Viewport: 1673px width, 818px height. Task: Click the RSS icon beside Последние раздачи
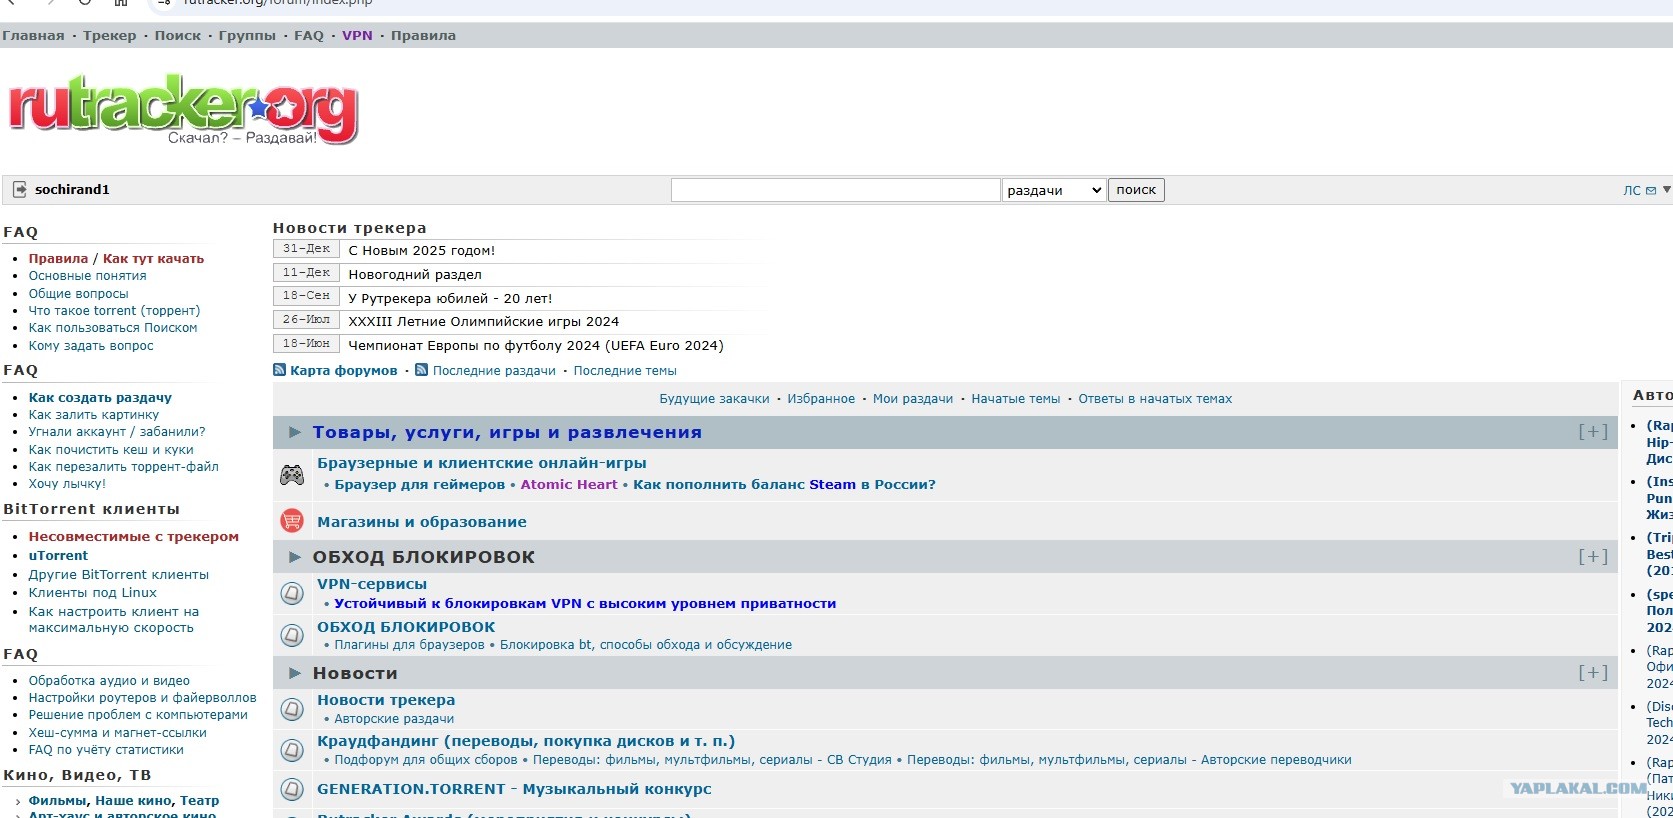click(x=422, y=370)
